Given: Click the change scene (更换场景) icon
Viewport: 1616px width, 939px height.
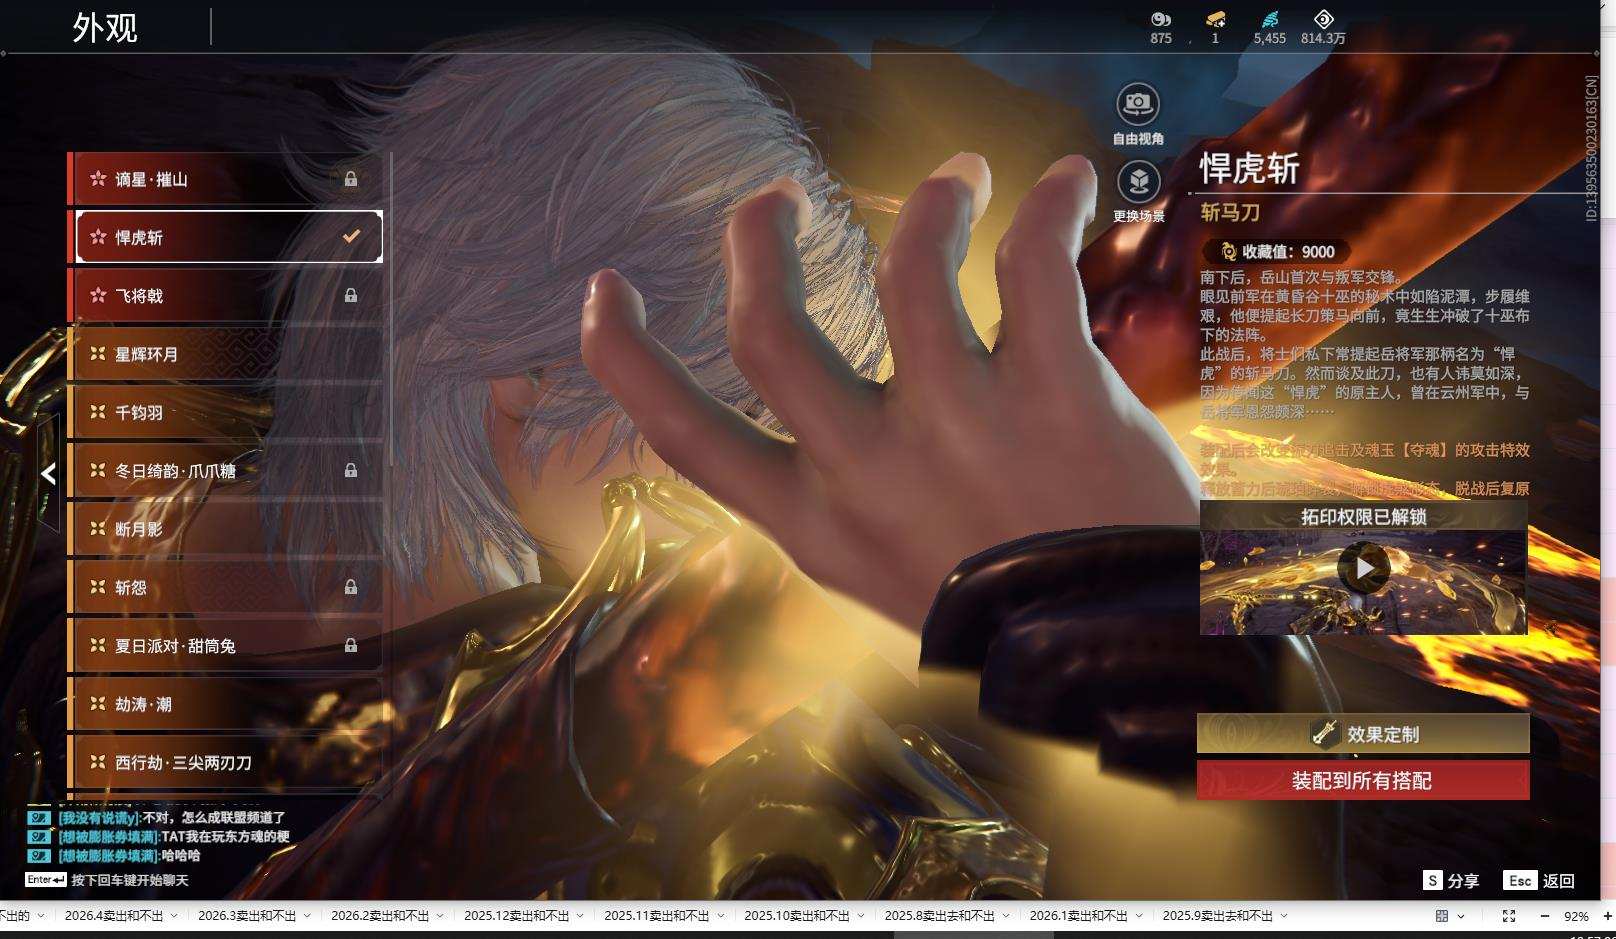Looking at the screenshot, I should click(x=1138, y=181).
